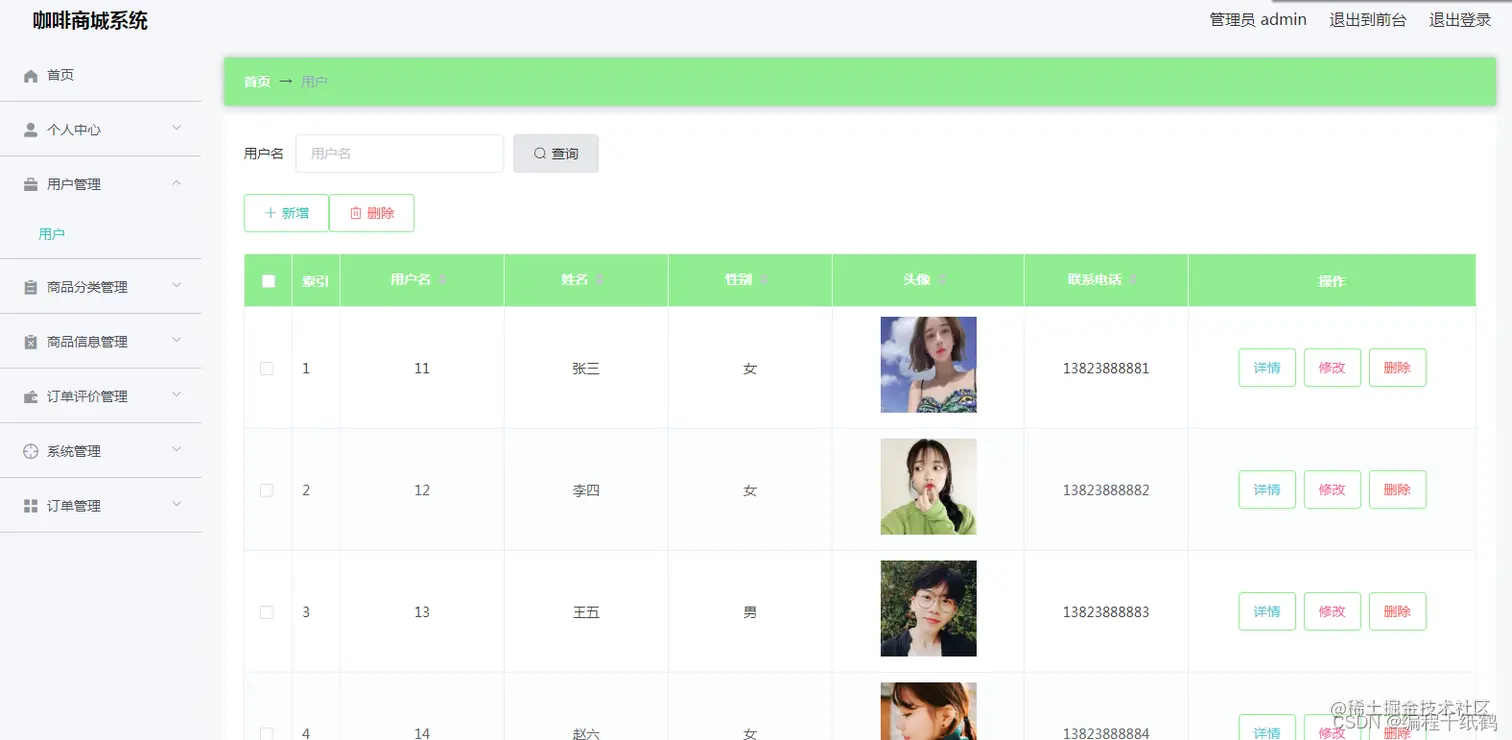This screenshot has width=1512, height=740.
Task: Click the clipboard icon beside 商品分类管理
Action: (x=30, y=287)
